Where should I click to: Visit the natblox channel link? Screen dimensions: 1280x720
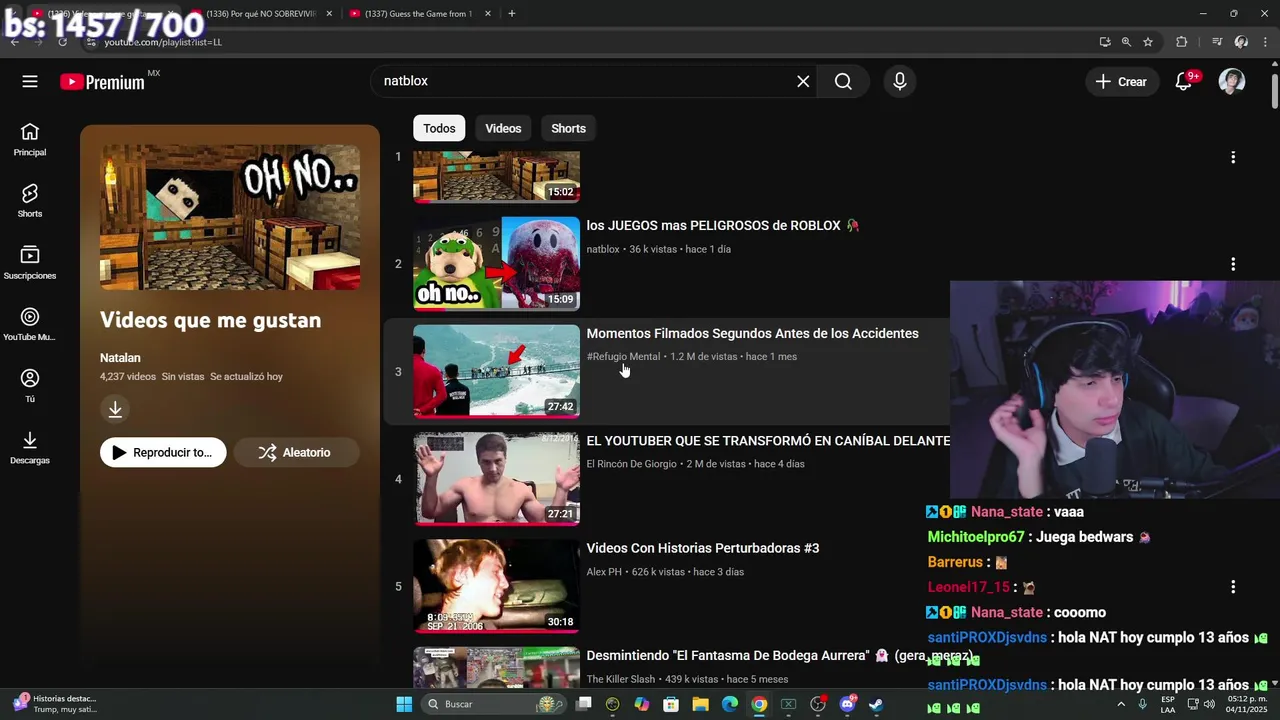(603, 249)
